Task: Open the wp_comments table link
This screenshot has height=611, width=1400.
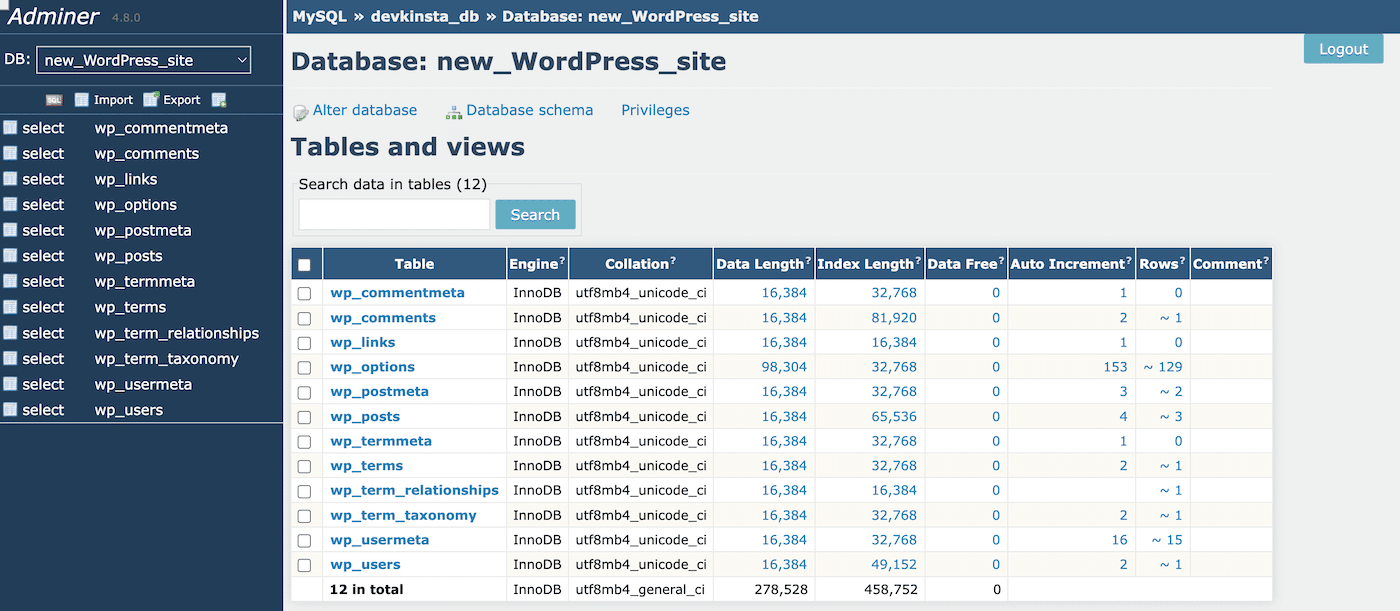Action: coord(383,318)
